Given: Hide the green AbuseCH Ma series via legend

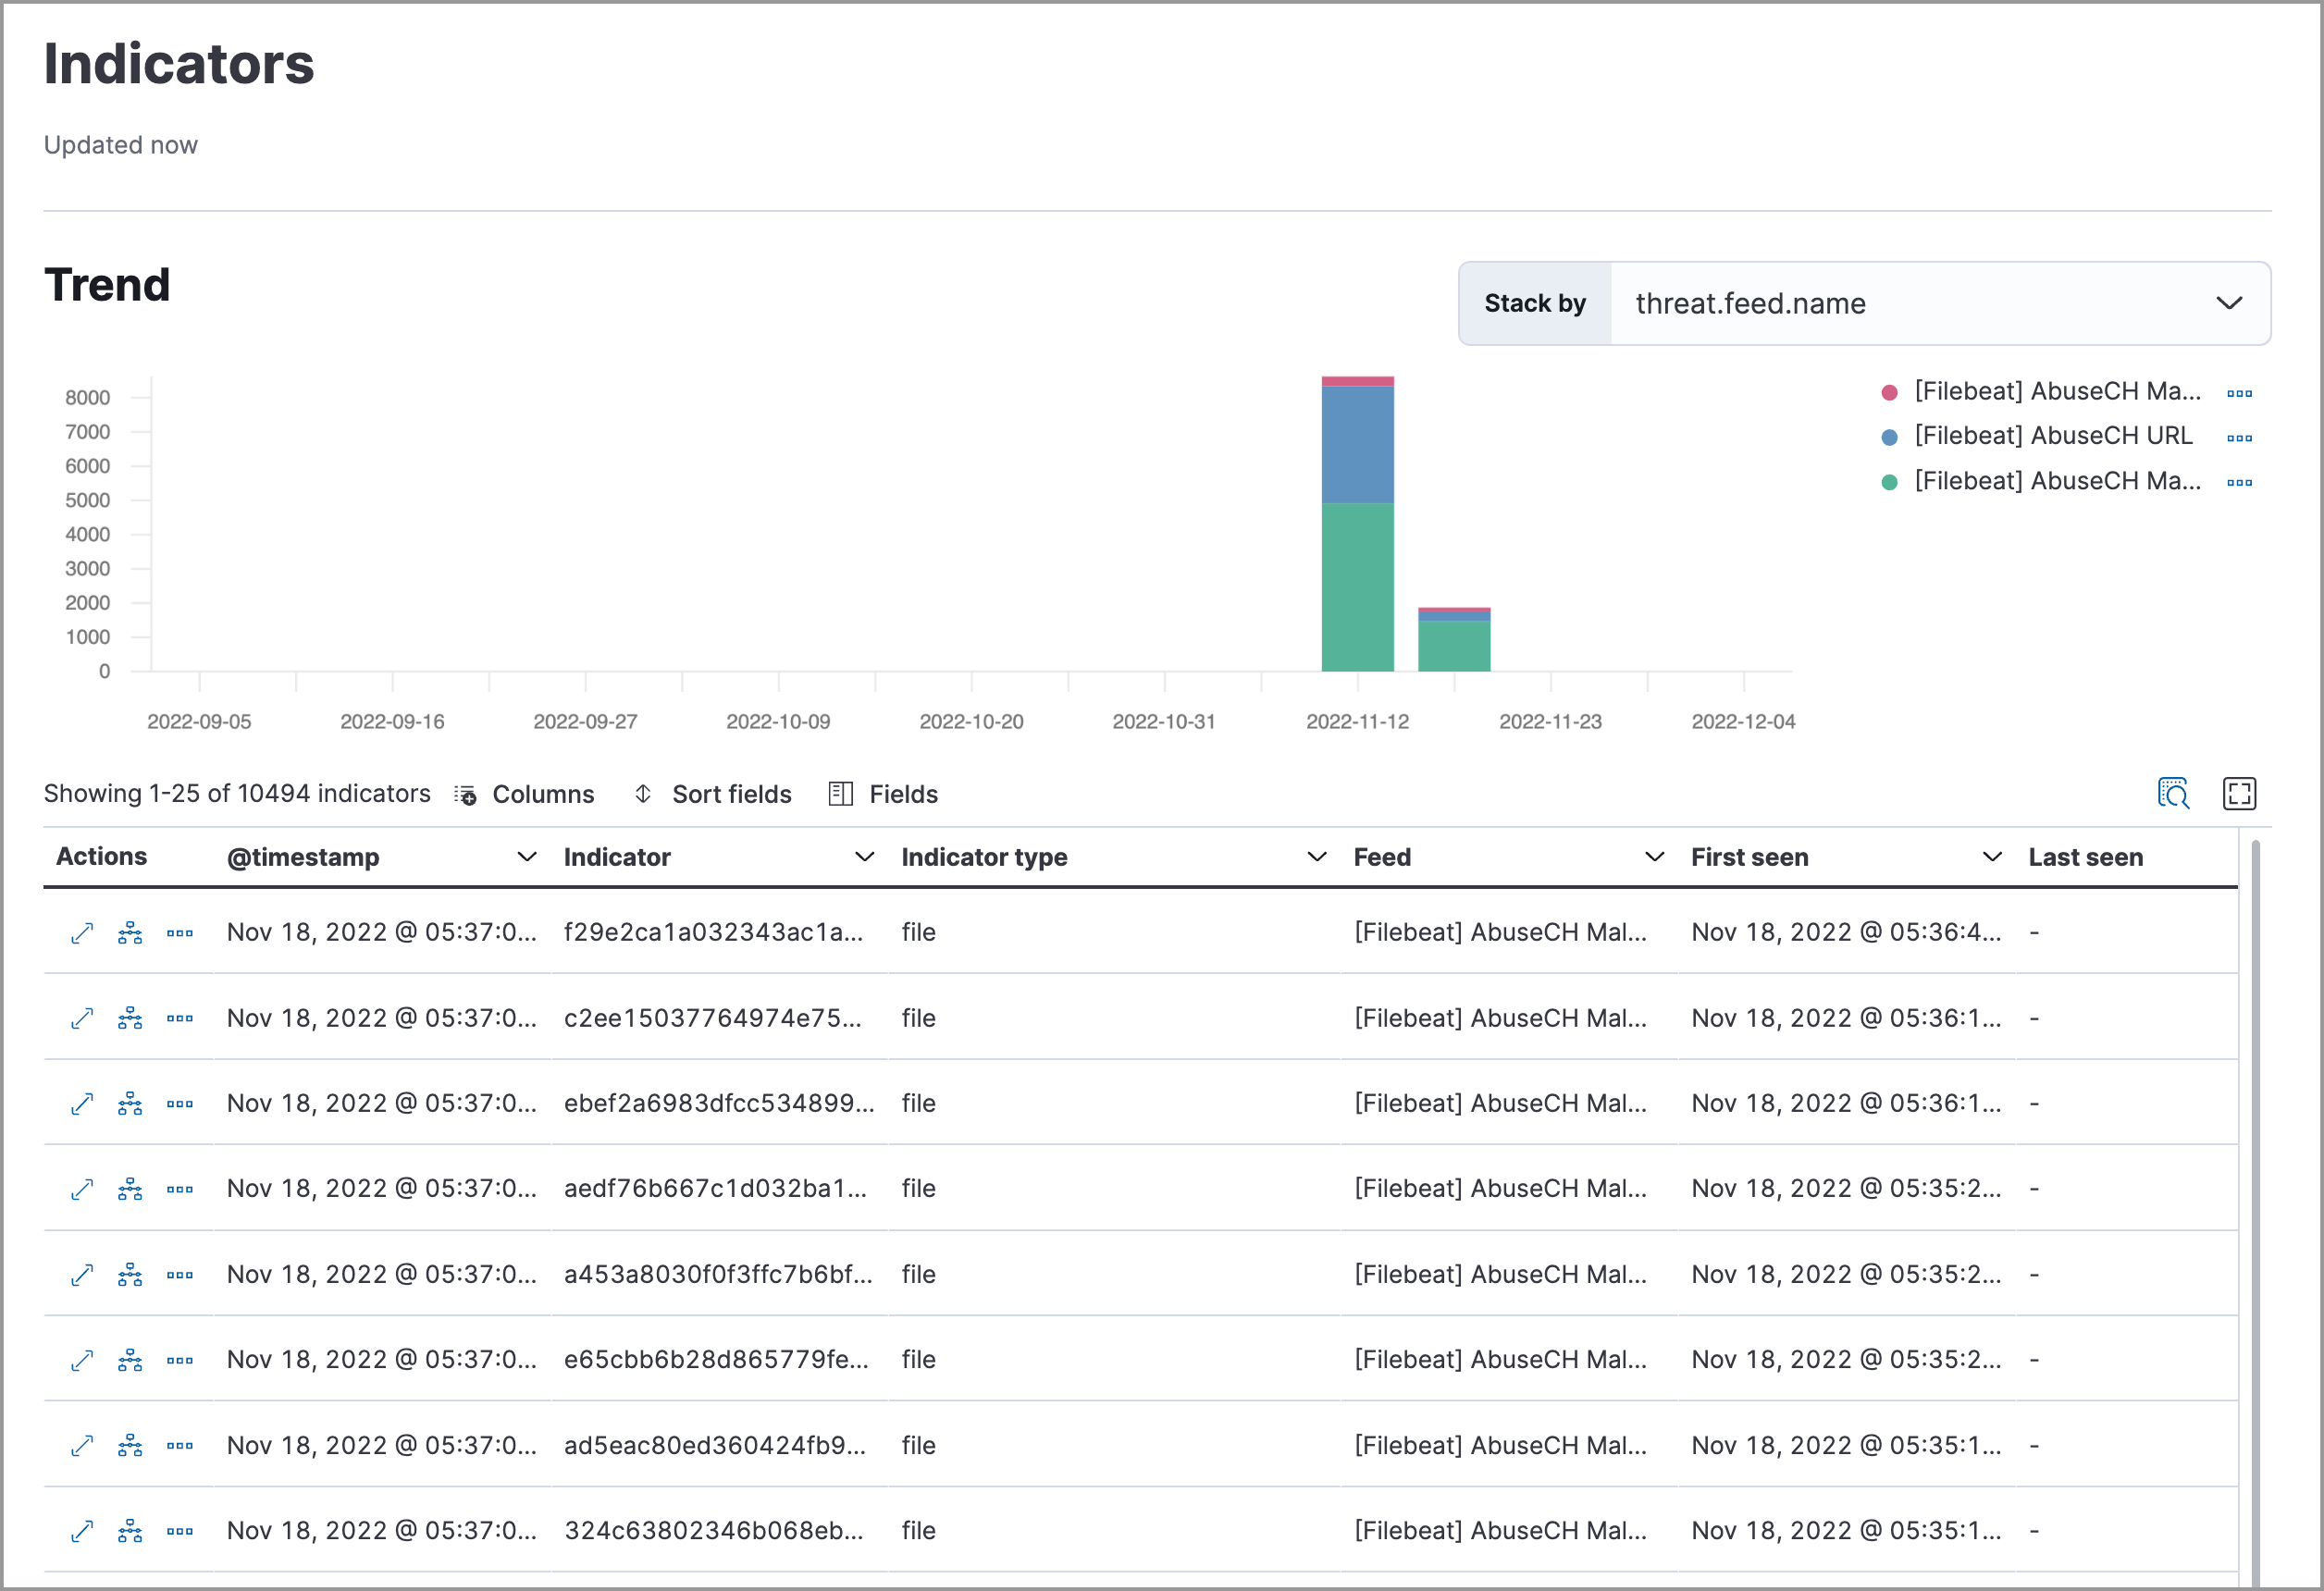Looking at the screenshot, I should point(2051,480).
